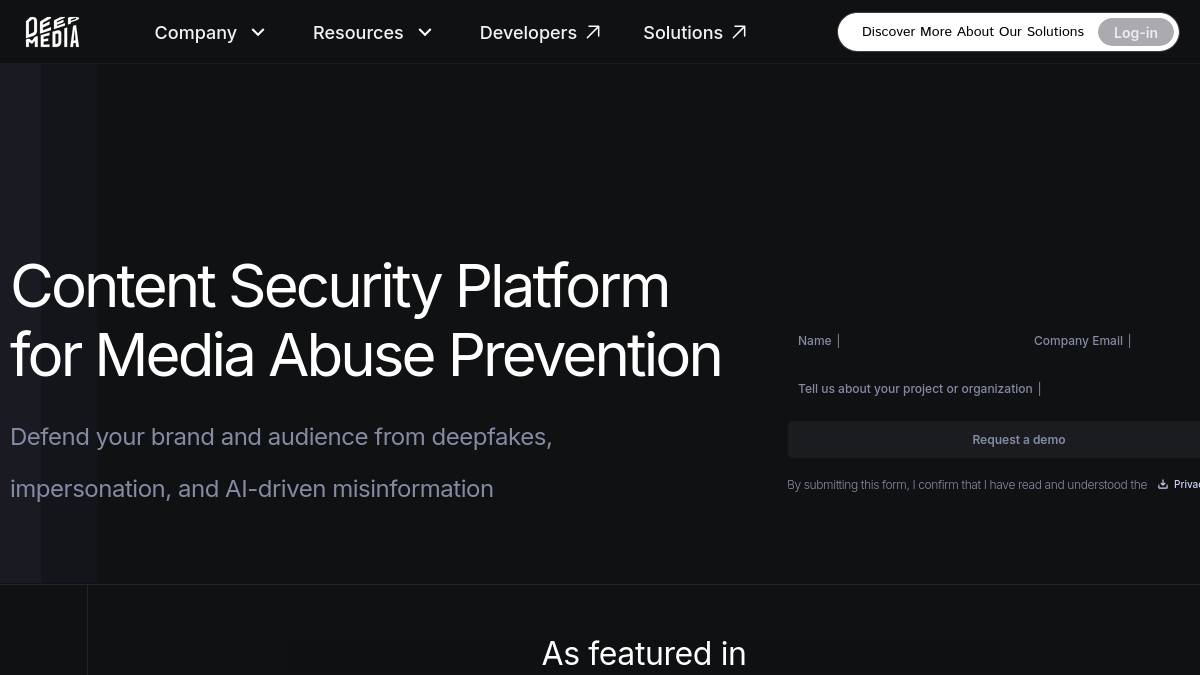Open the Company menu

(x=196, y=32)
